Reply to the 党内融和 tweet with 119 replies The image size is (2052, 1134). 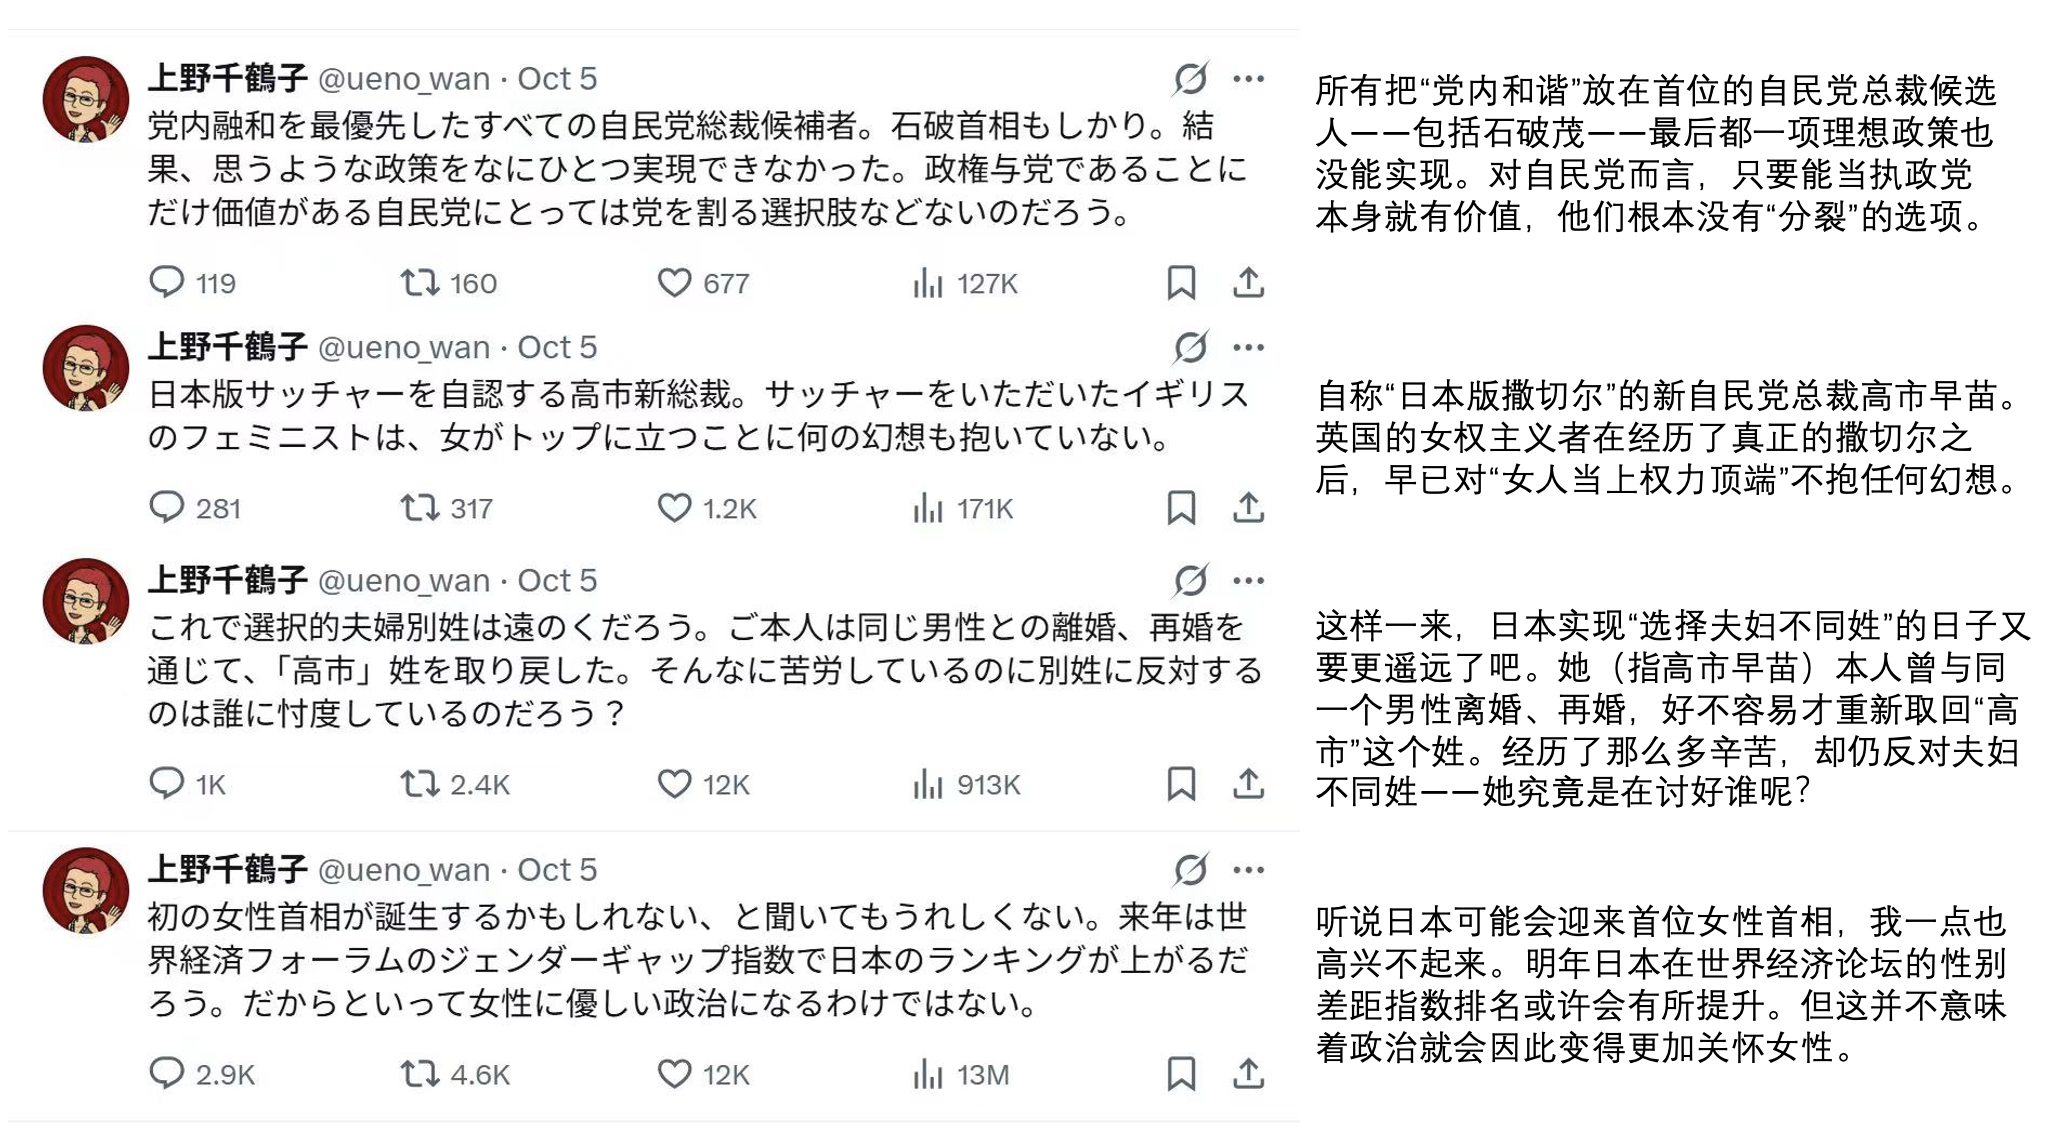[167, 283]
